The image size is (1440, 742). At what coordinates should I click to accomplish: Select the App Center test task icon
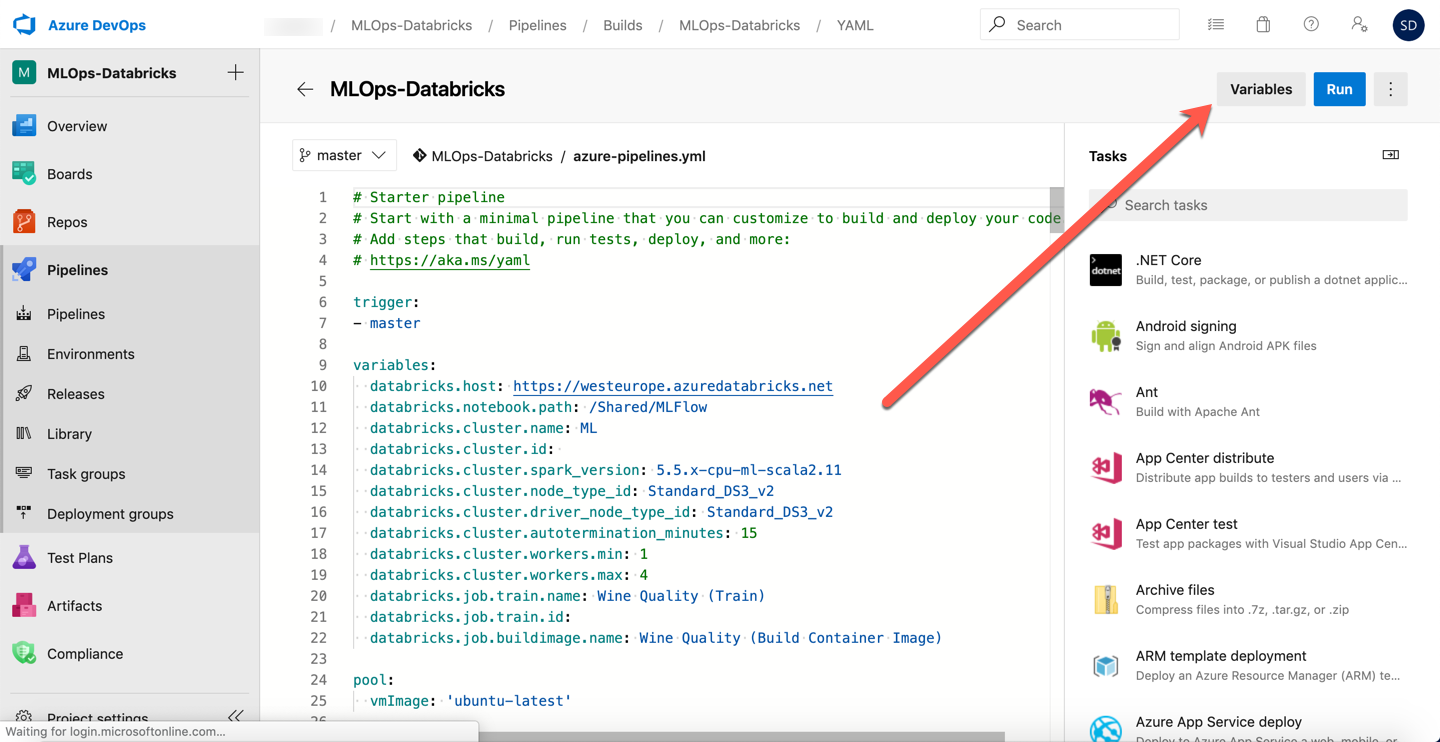pos(1106,534)
